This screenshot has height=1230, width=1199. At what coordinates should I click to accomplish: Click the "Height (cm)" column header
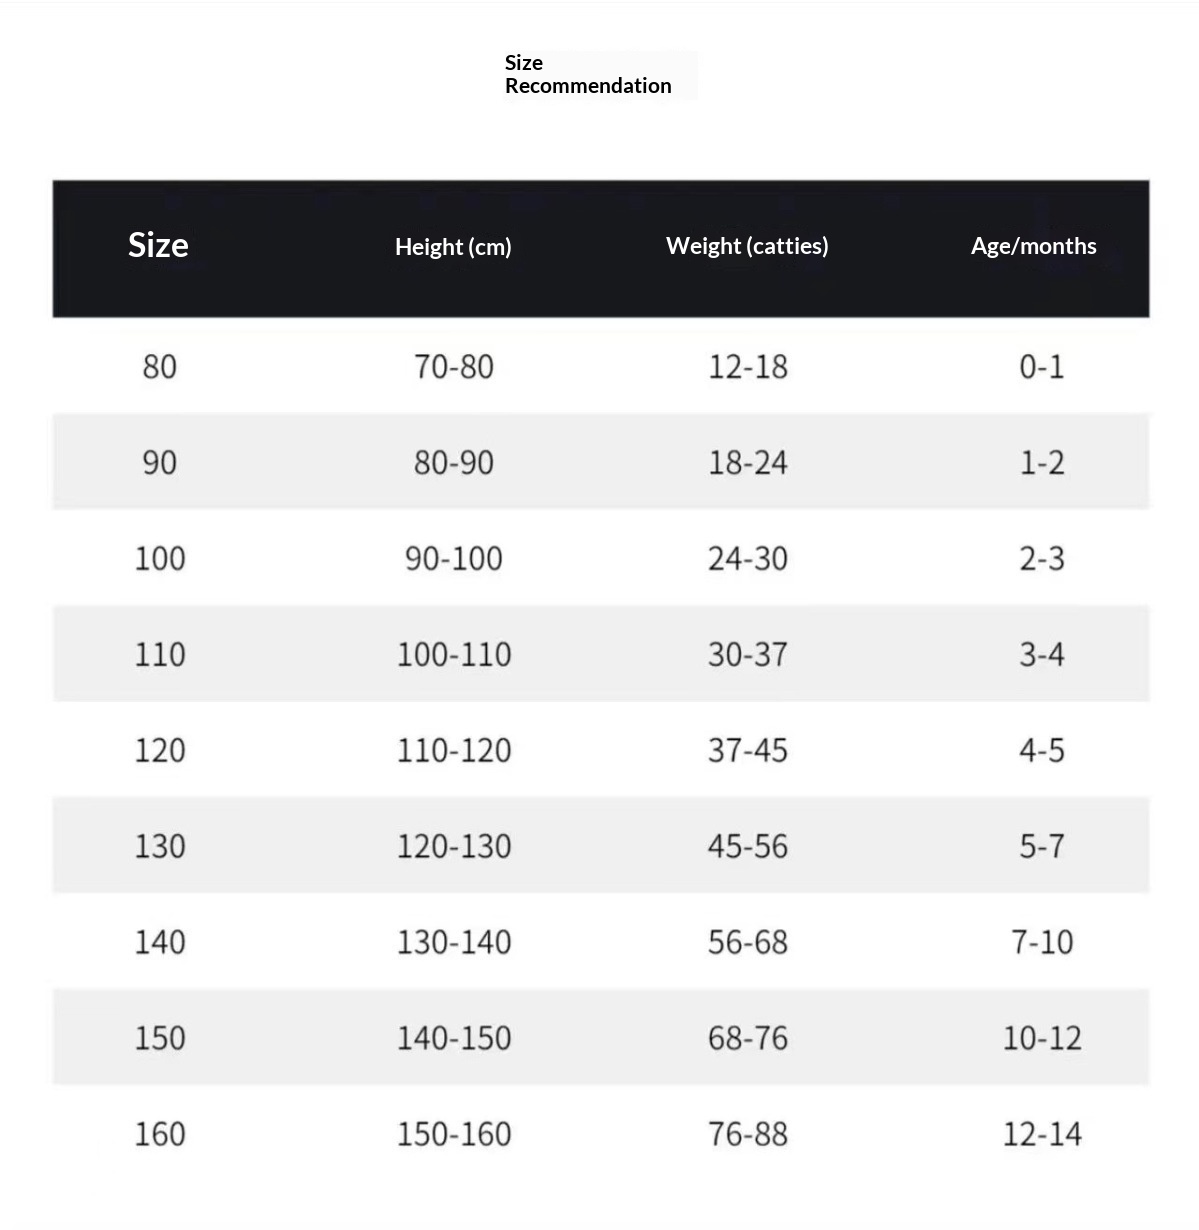(x=453, y=247)
